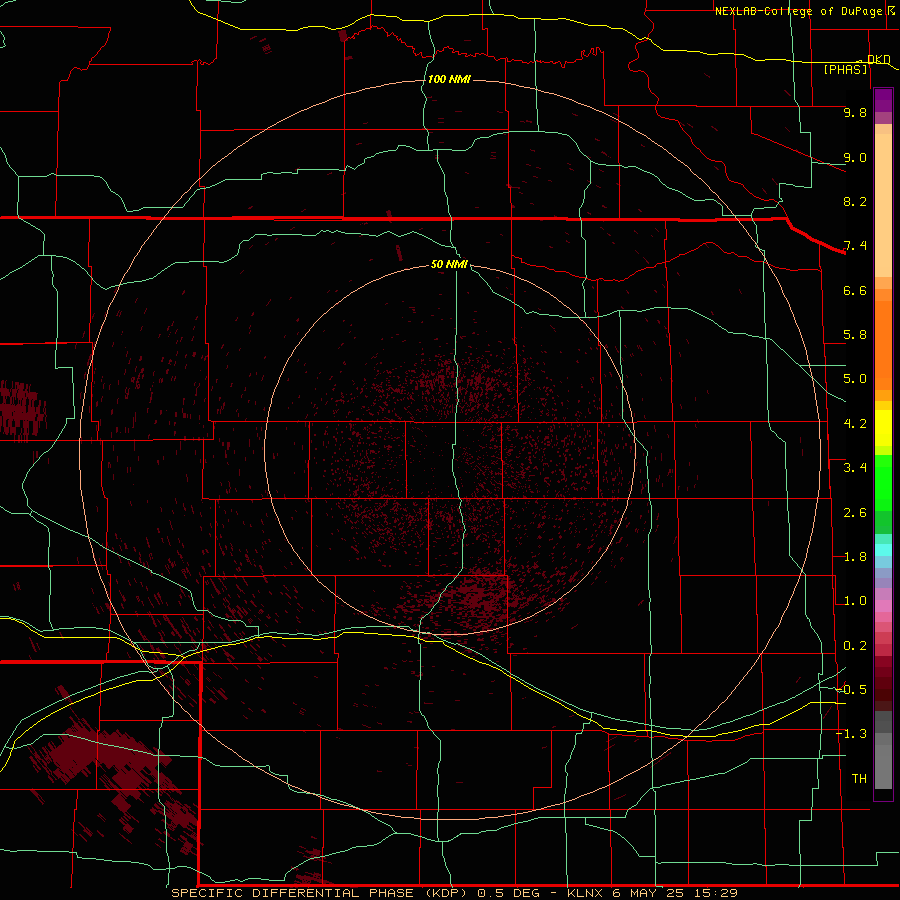Click the -0.5 value on color scale
Viewport: 900px width, 900px height.
coord(852,690)
